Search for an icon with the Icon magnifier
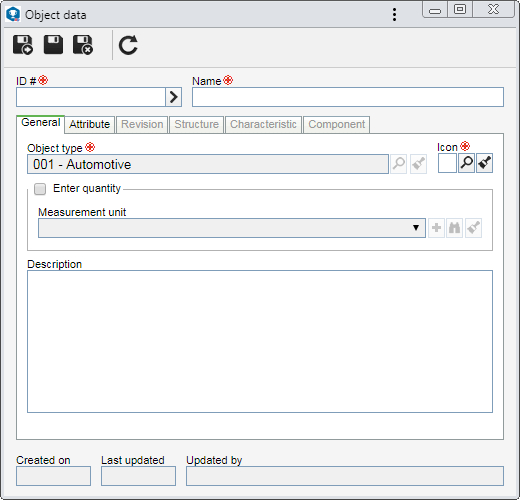 (x=466, y=163)
